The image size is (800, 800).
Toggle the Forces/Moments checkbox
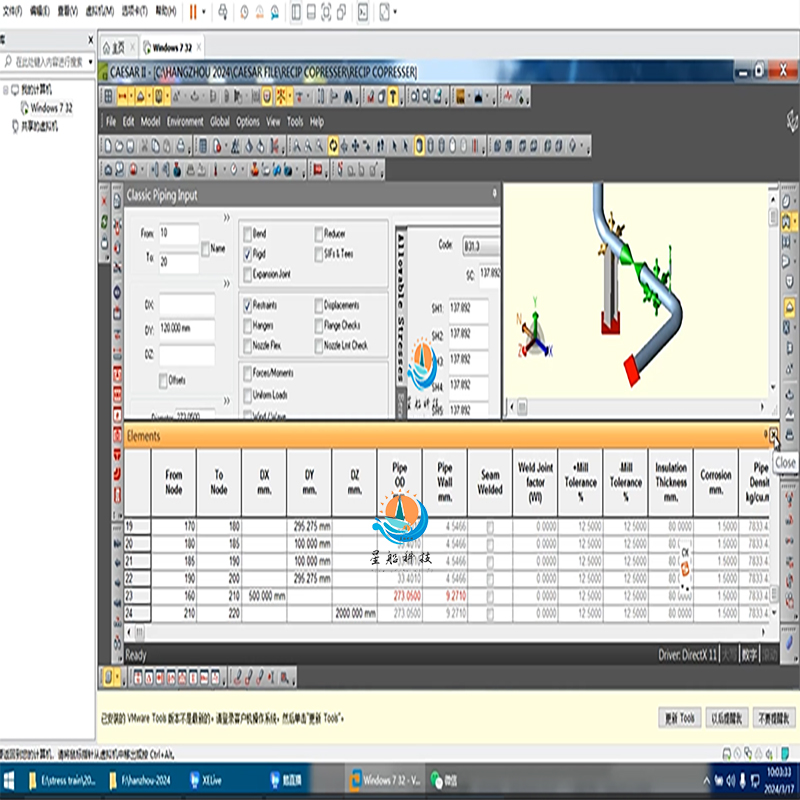coord(247,373)
